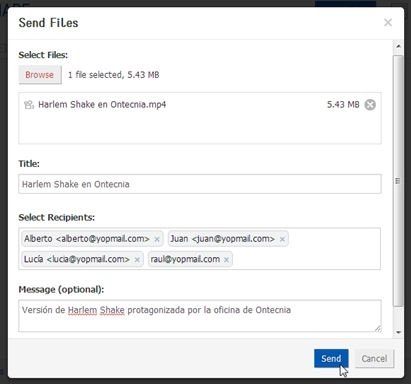411x384 pixels.
Task: Click the '1 file selected, 5.43 MB' summary text
Action: coord(113,75)
